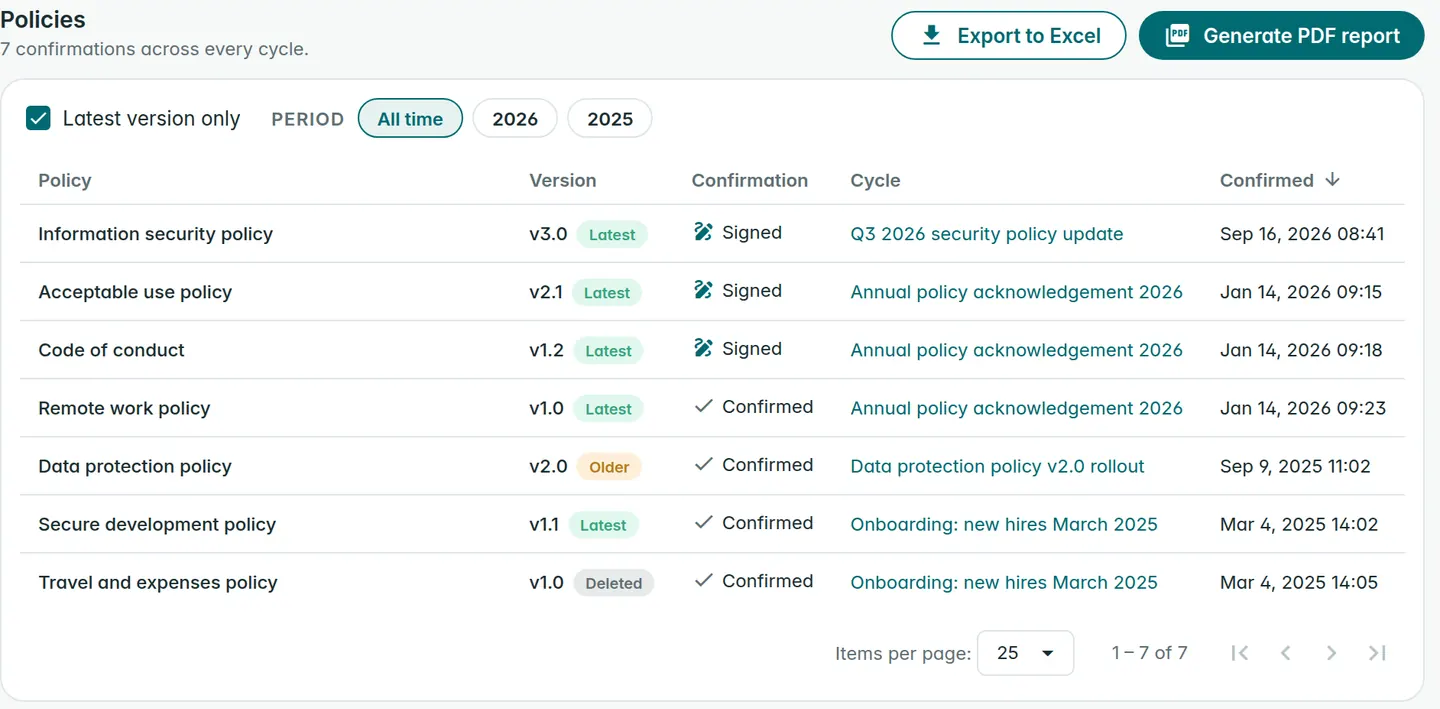
Task: Open the Items per page dropdown
Action: click(1025, 653)
